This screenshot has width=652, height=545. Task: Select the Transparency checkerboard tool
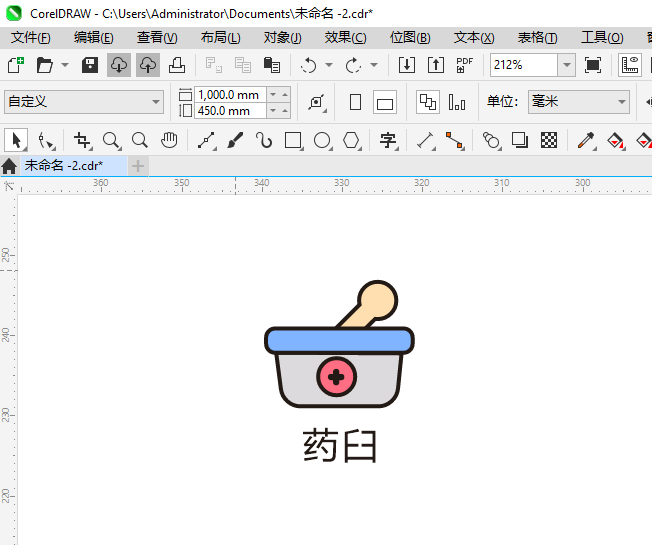pos(549,140)
